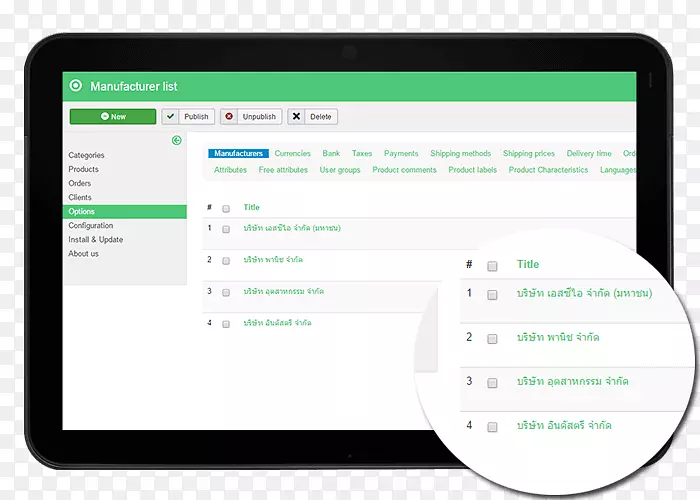Switch to Shipping methods tab
The height and width of the screenshot is (500, 700).
[461, 153]
